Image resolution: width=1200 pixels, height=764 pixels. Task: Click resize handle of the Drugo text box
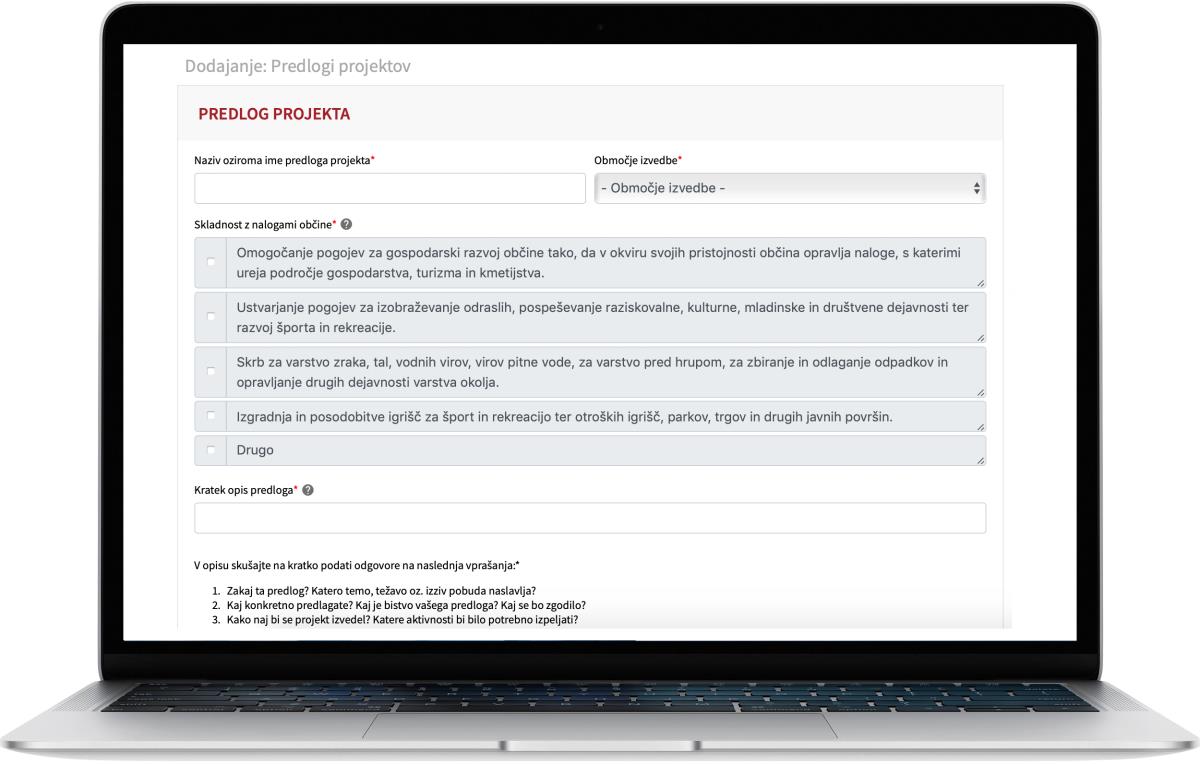pyautogui.click(x=980, y=460)
